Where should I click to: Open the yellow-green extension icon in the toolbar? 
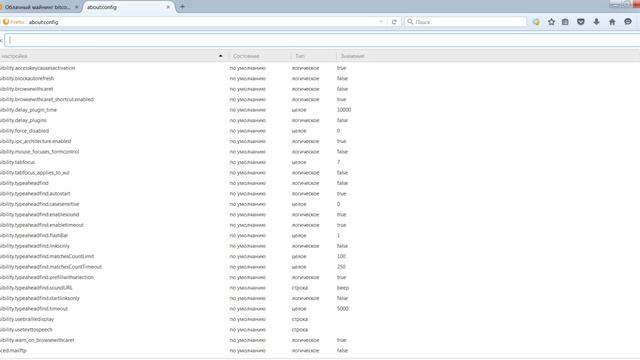[536, 22]
